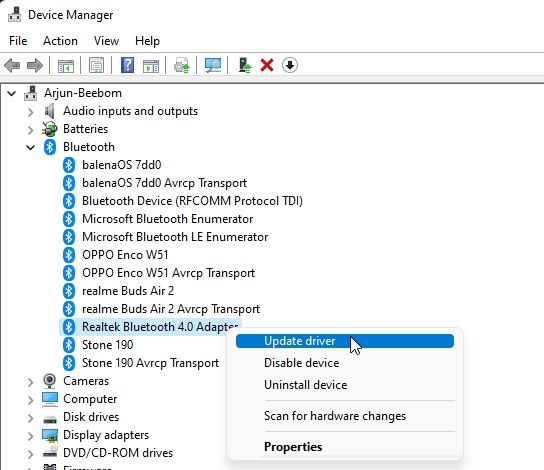The width and height of the screenshot is (544, 470).
Task: Click the Display adapters icon
Action: coord(50,435)
